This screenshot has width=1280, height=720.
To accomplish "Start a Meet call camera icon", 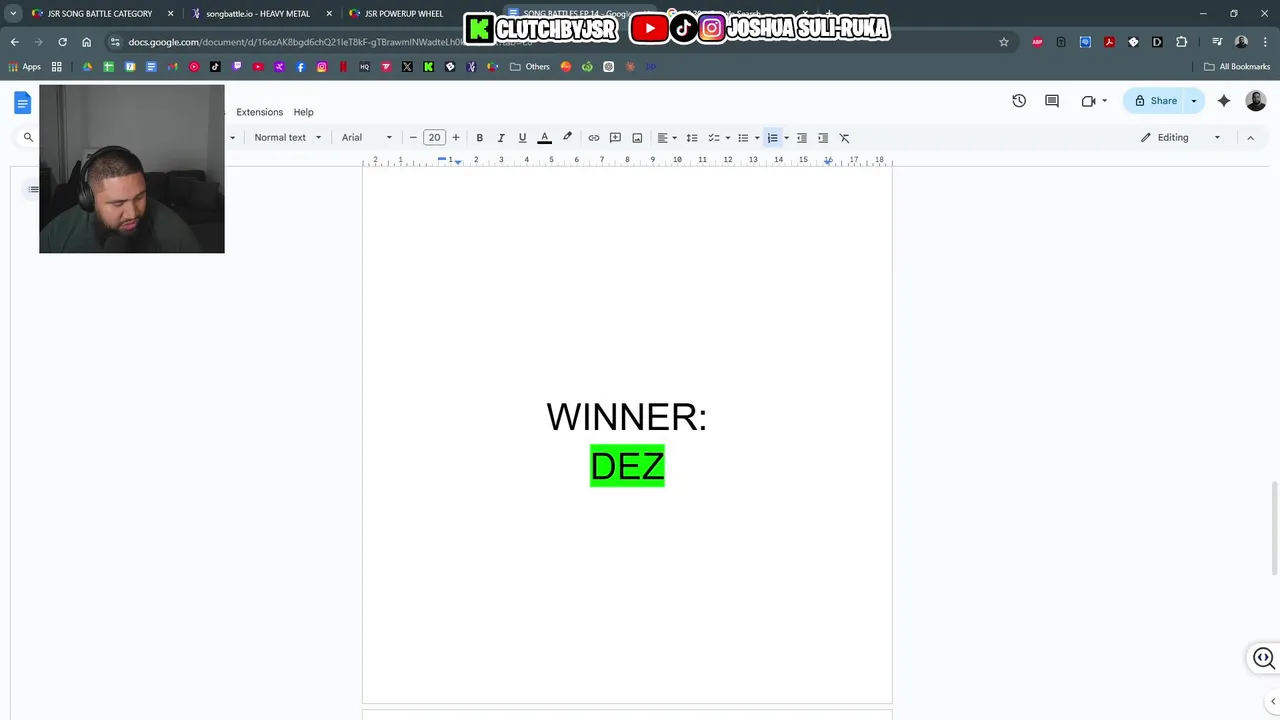I will click(x=1089, y=101).
